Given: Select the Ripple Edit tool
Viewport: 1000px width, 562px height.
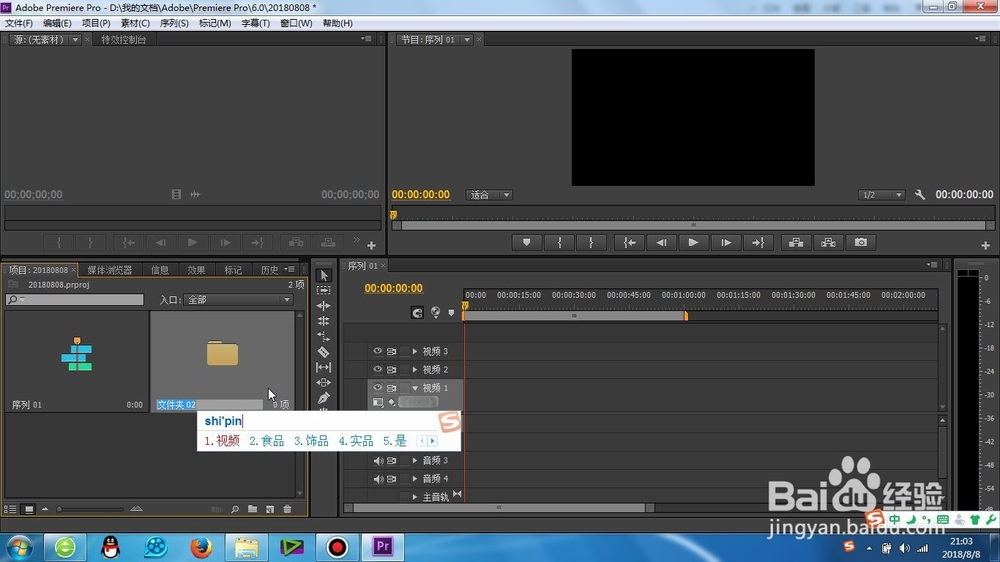Looking at the screenshot, I should click(324, 306).
